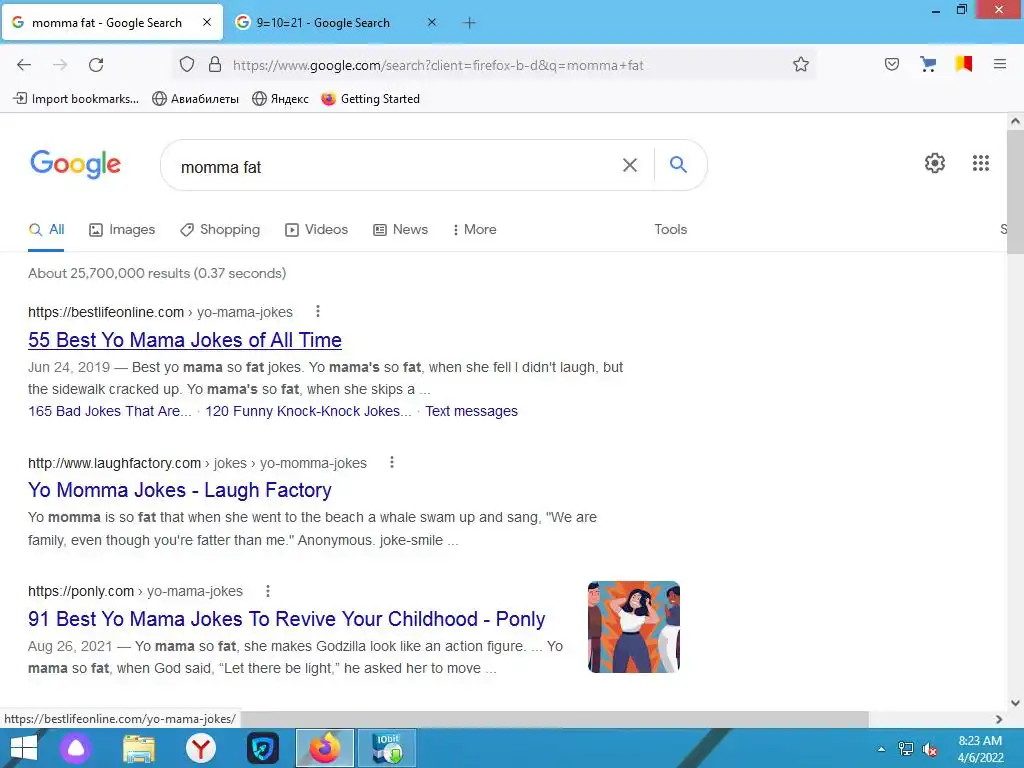Click the Firefox taskbar button

point(325,748)
